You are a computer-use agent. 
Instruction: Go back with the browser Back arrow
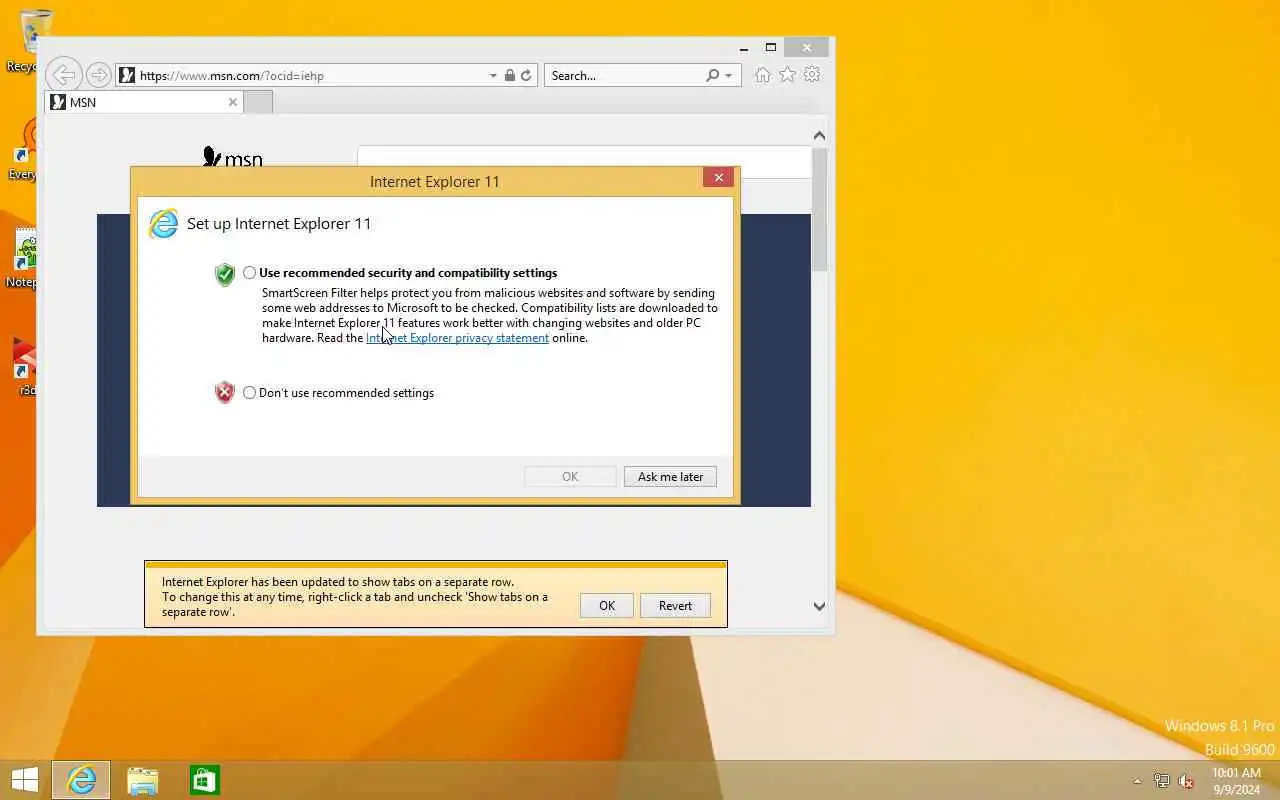(63, 74)
